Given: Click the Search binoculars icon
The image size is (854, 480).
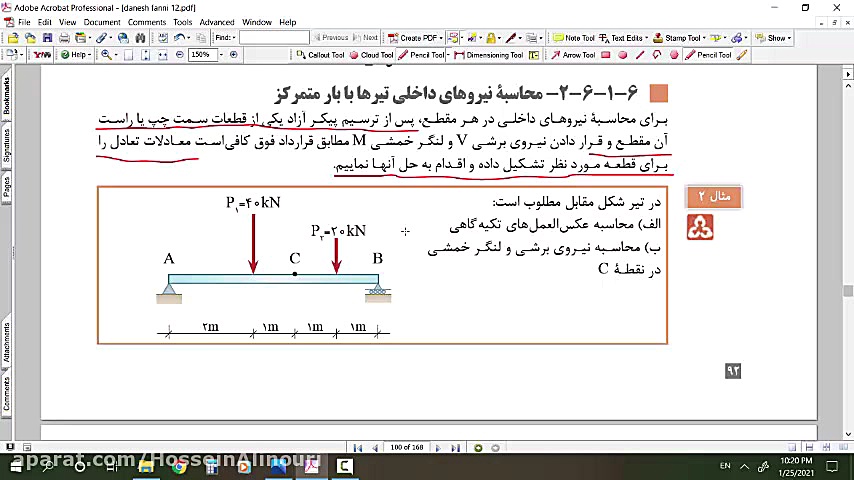Looking at the screenshot, I should point(141,38).
